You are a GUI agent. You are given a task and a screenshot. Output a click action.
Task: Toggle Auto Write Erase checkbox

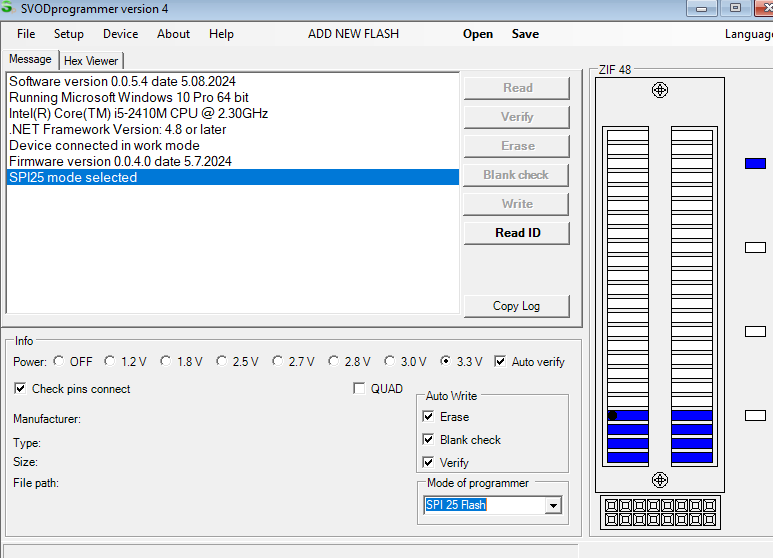pos(428,417)
